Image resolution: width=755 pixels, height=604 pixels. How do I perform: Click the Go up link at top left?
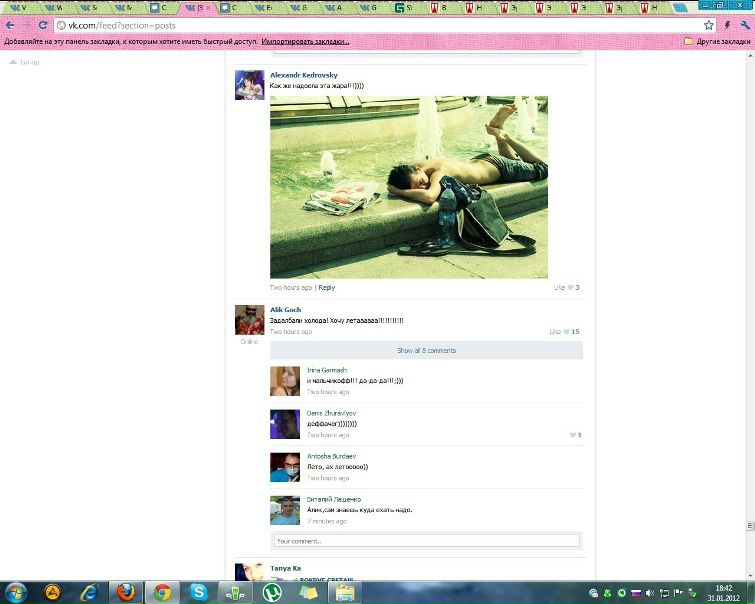click(x=25, y=62)
